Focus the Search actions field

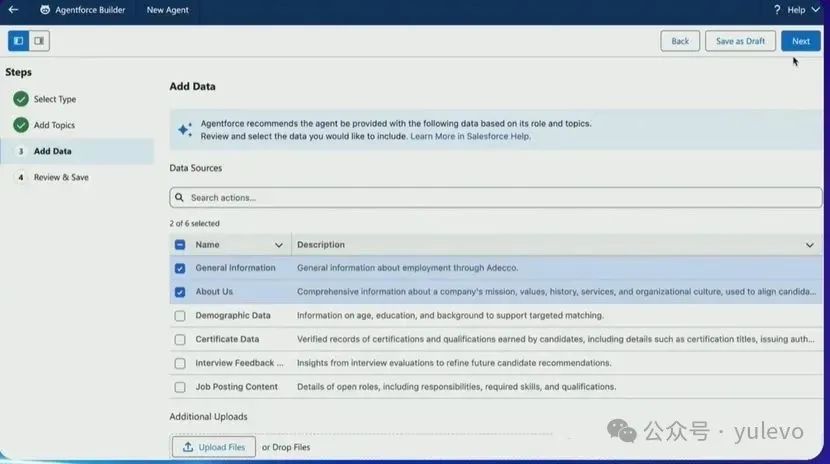496,197
